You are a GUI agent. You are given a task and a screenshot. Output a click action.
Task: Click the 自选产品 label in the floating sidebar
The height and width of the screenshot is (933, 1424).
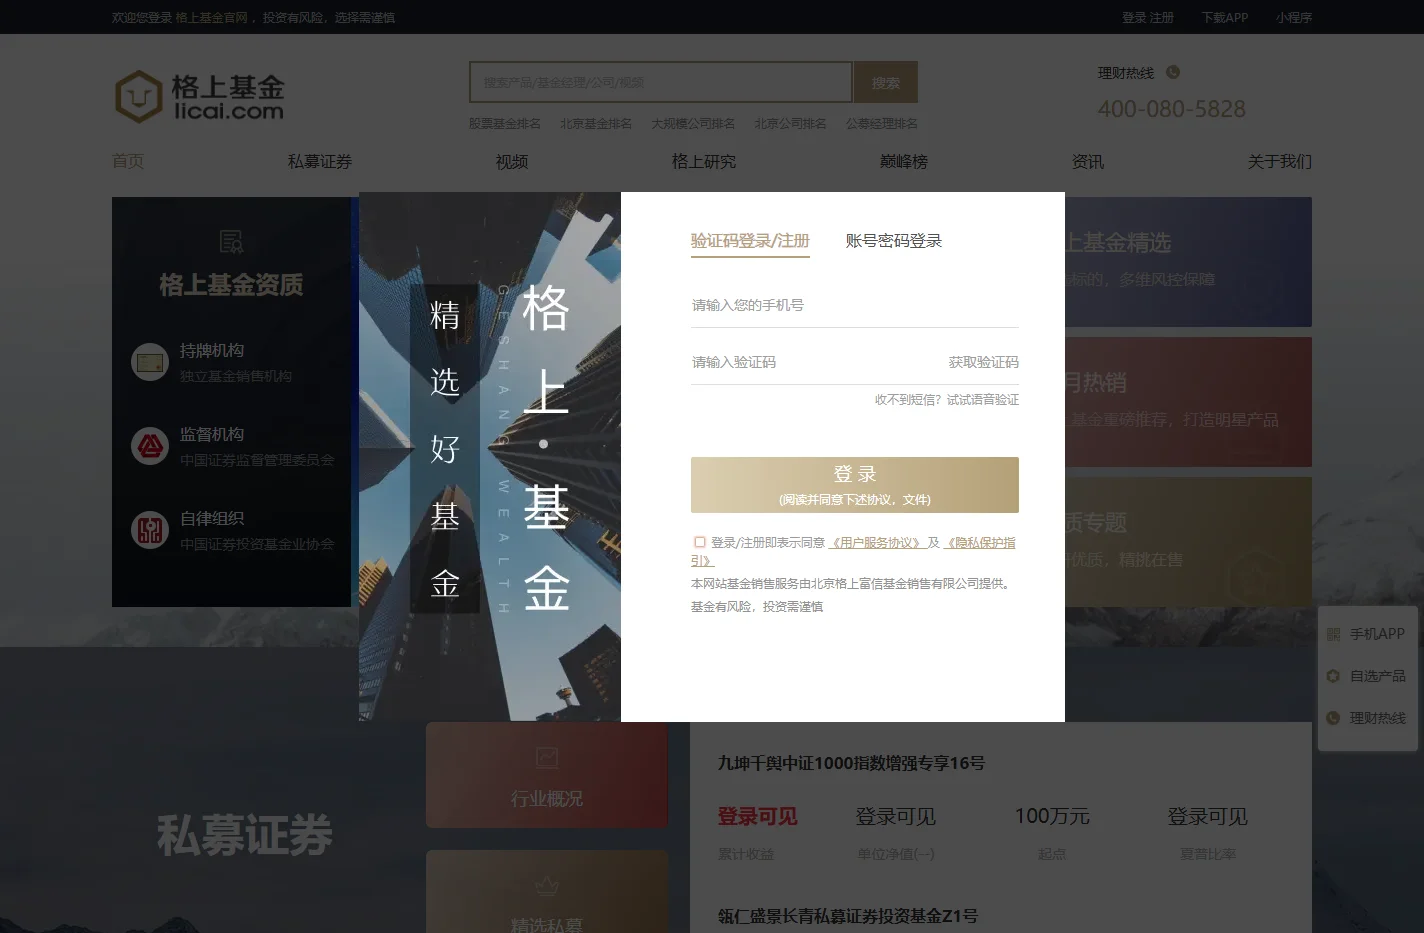tap(1378, 676)
